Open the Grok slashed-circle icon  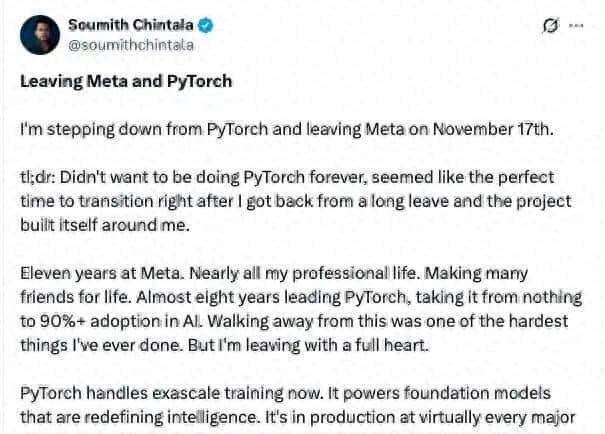pyautogui.click(x=548, y=26)
